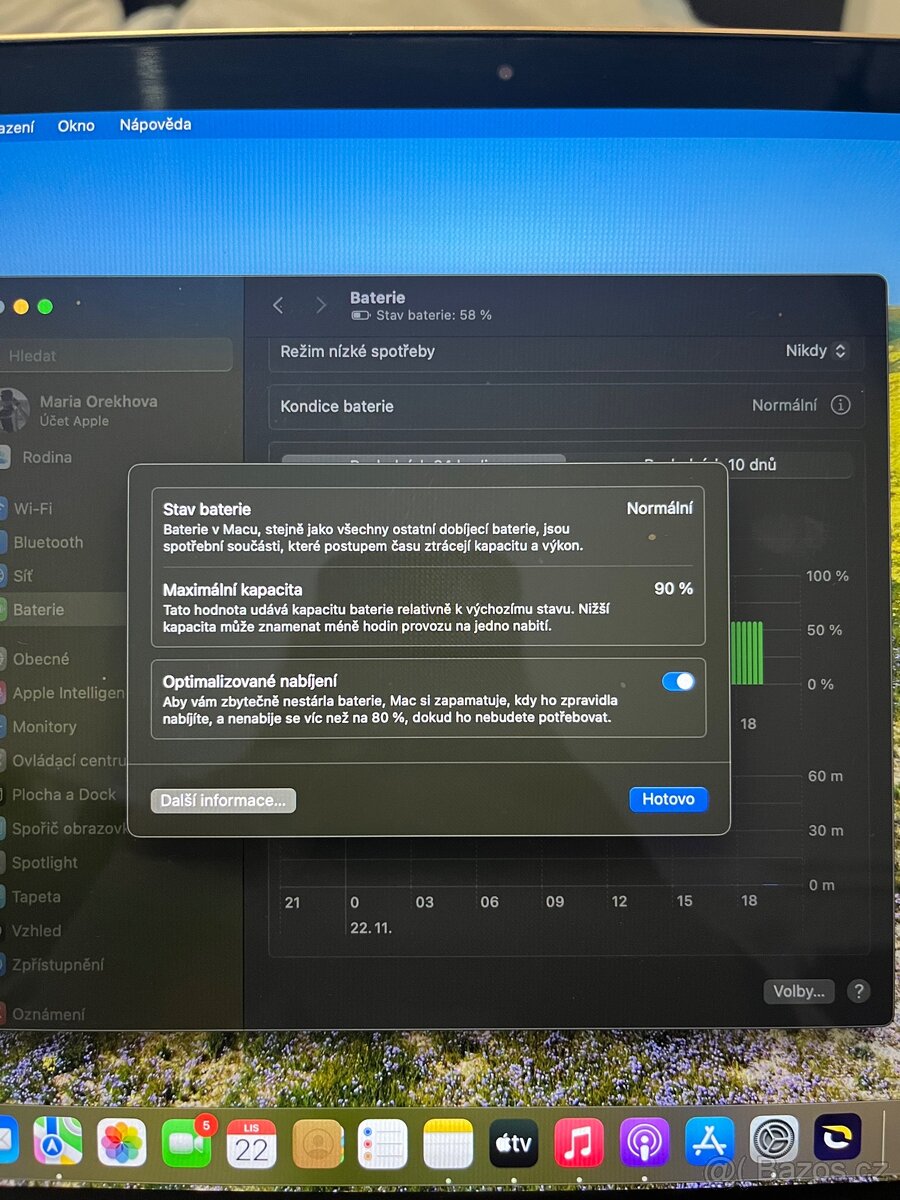Open the Okno menu in menu bar
Viewport: 900px width, 1200px height.
(76, 126)
